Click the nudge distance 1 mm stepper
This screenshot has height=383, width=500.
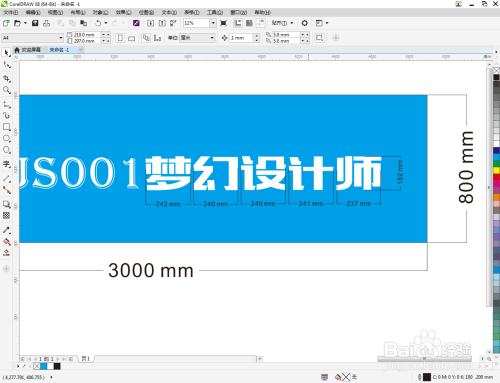tap(256, 38)
